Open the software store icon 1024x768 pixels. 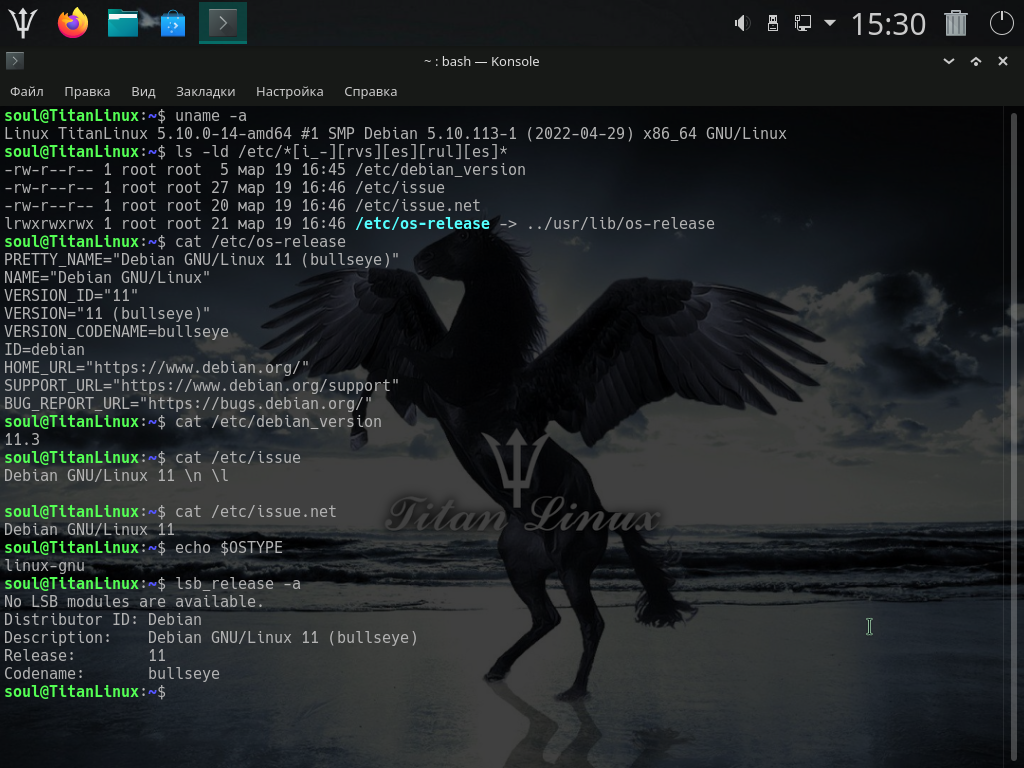click(173, 24)
